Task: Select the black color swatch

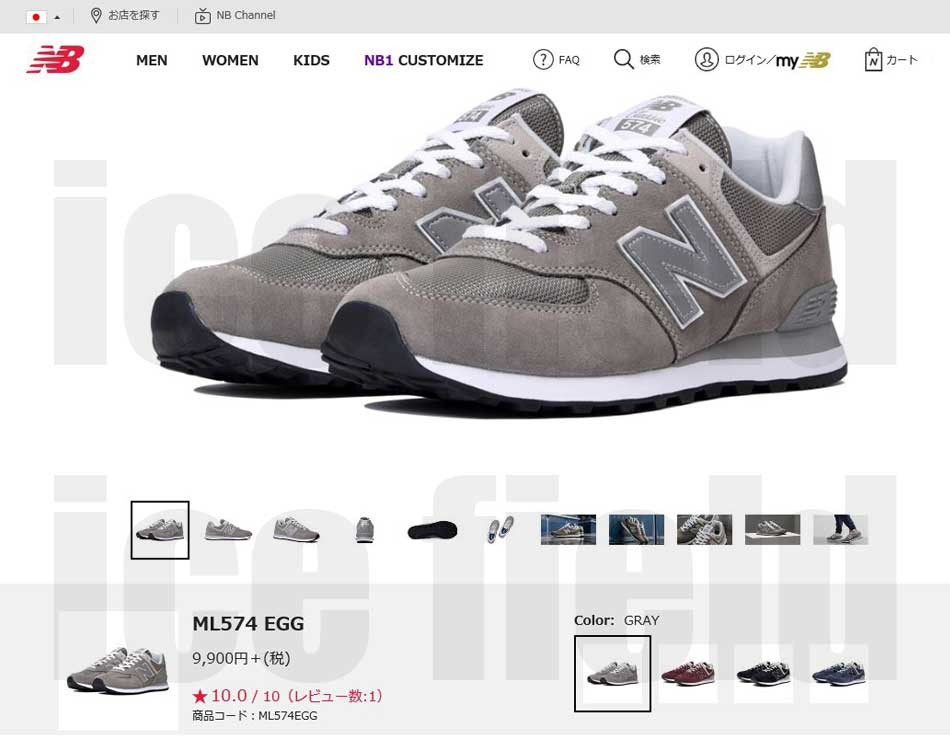Action: tap(763, 673)
